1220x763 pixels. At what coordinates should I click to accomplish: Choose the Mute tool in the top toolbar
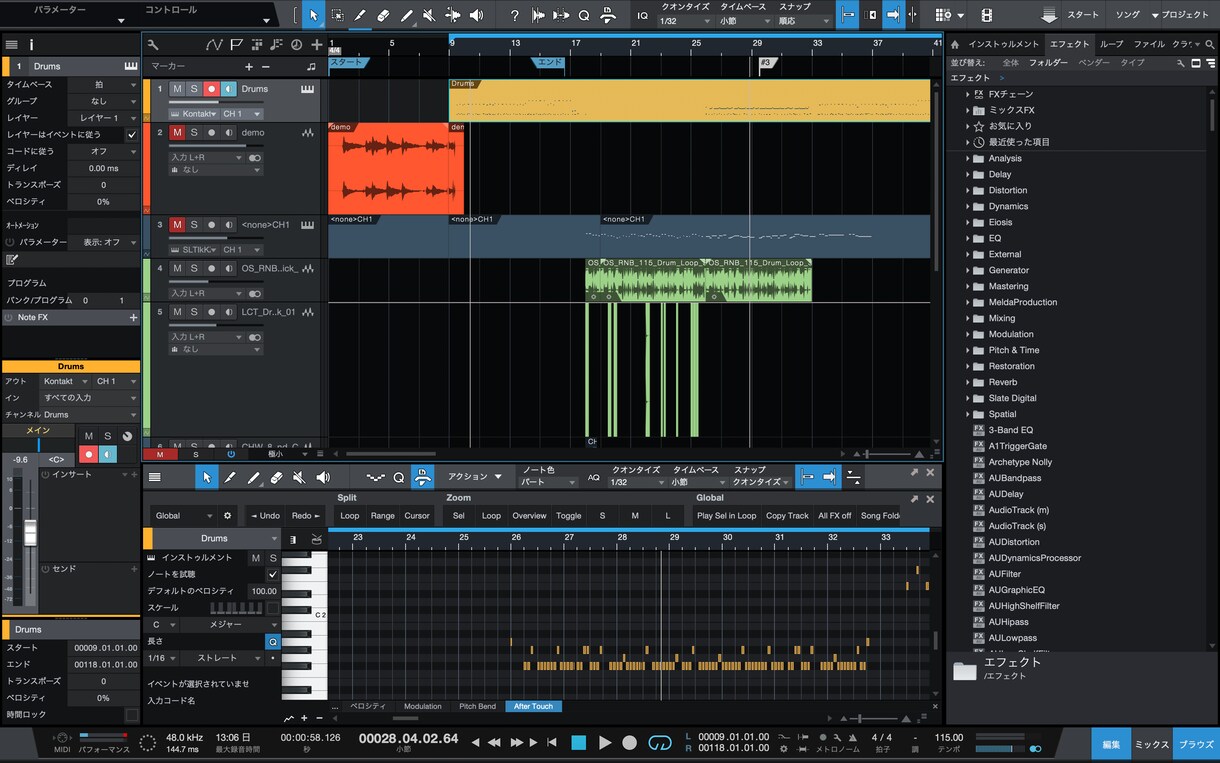click(429, 15)
